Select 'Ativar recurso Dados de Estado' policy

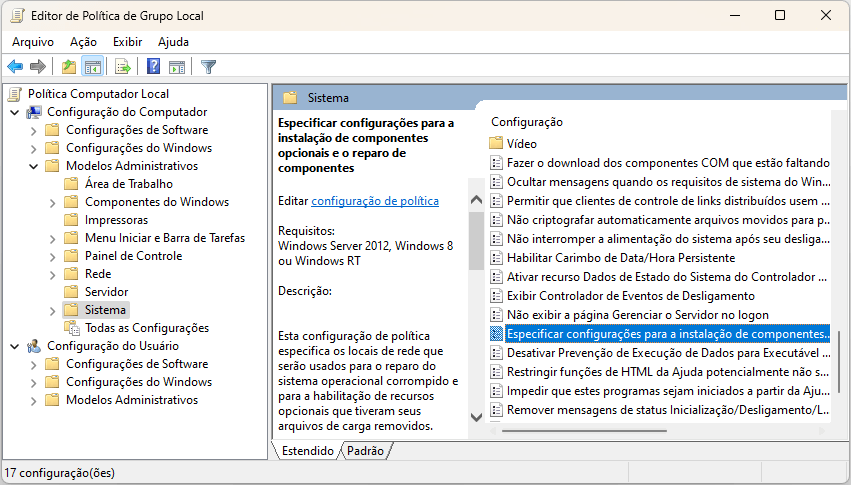[x=668, y=277]
